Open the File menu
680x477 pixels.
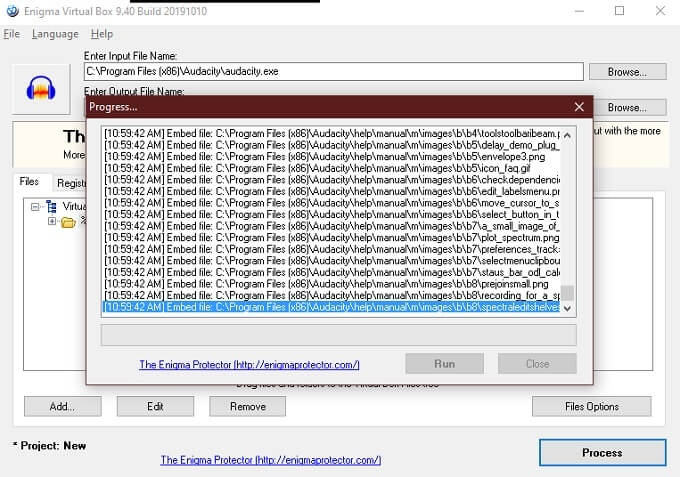pos(12,34)
